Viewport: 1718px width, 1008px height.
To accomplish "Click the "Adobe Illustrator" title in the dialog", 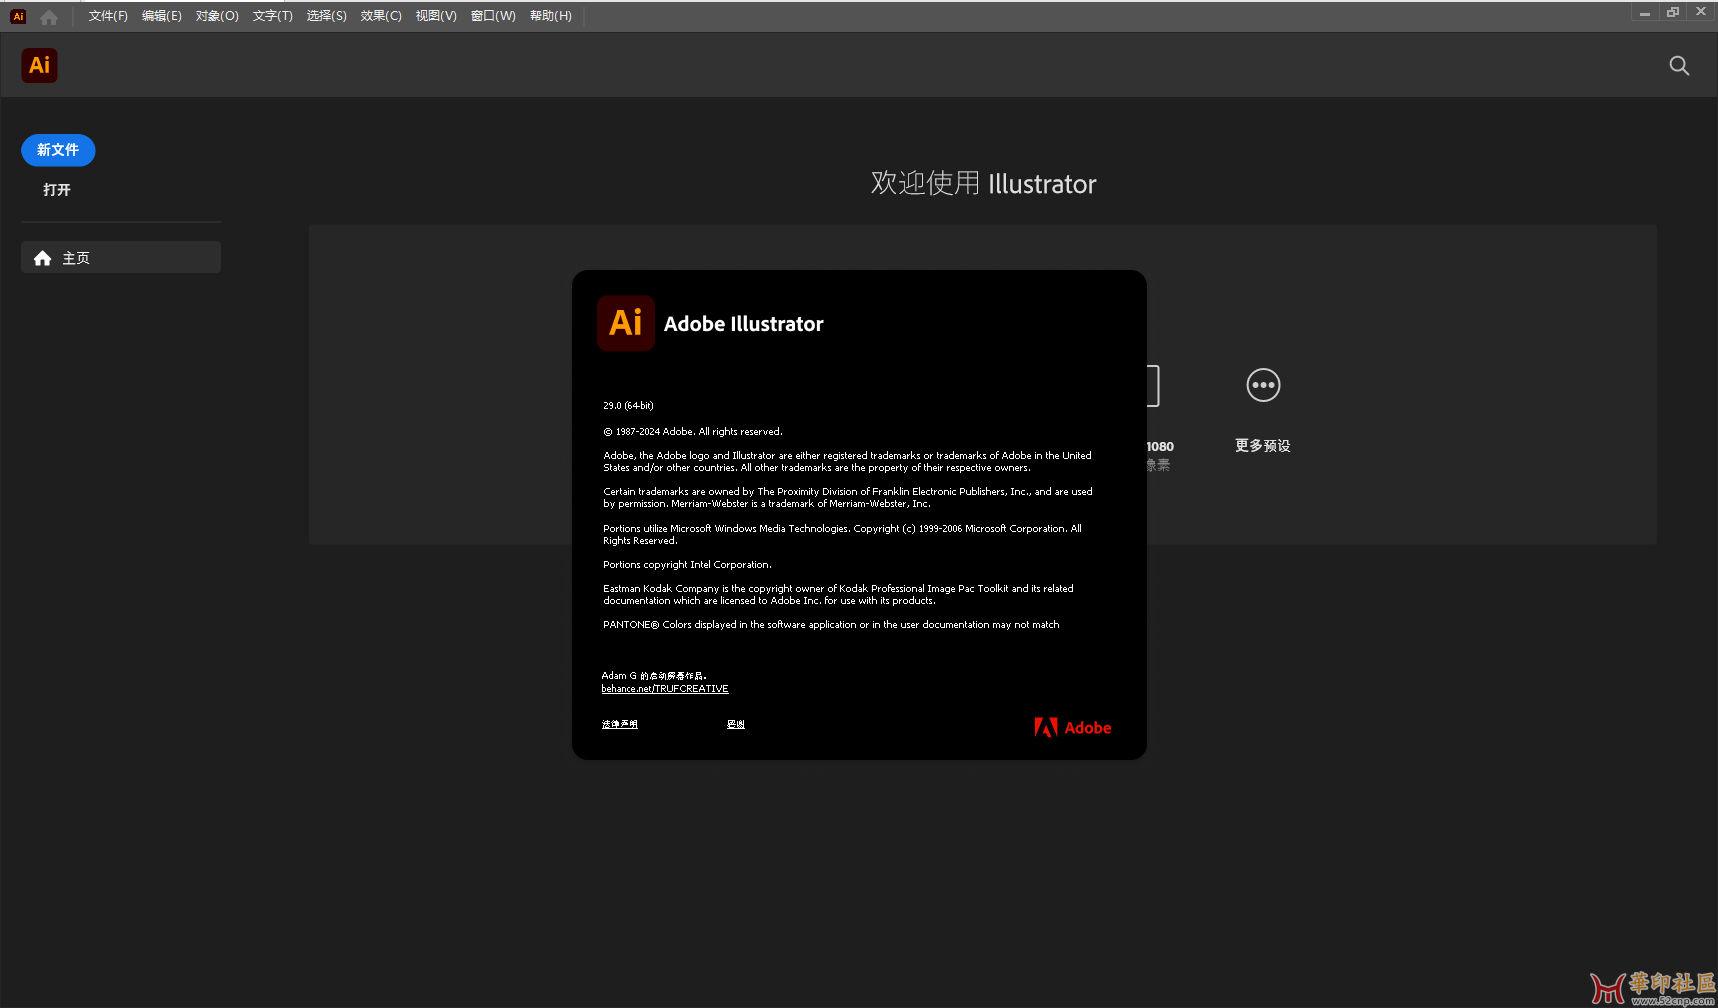I will 744,324.
